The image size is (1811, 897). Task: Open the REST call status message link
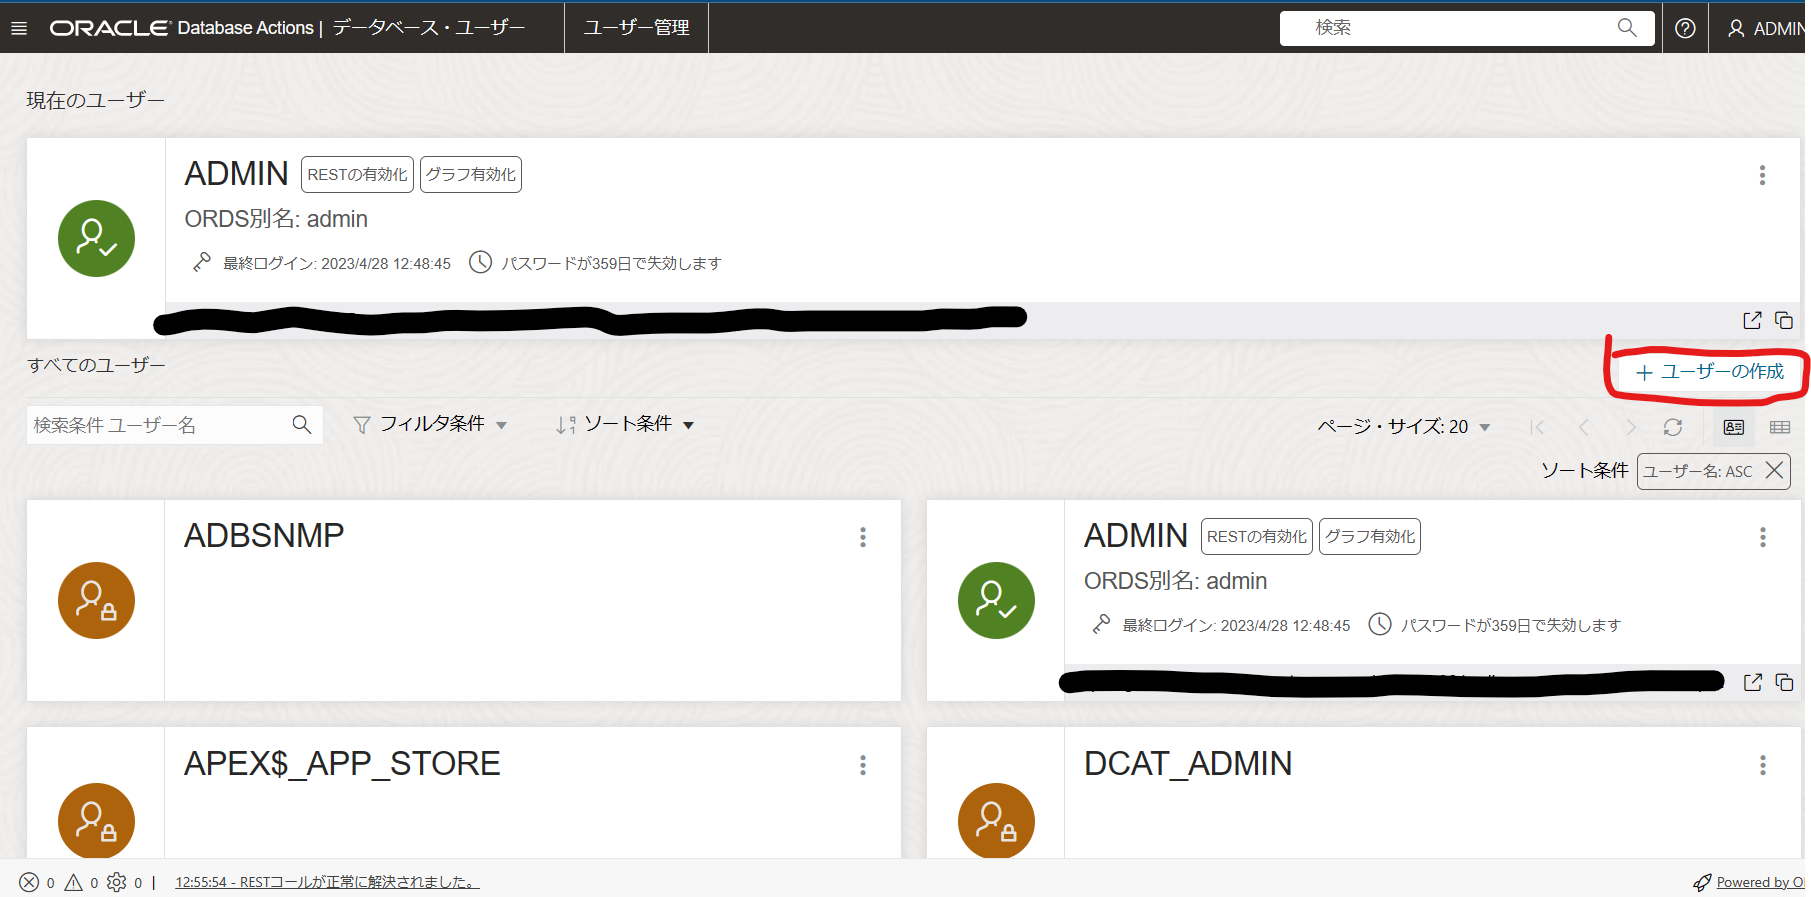tap(327, 882)
